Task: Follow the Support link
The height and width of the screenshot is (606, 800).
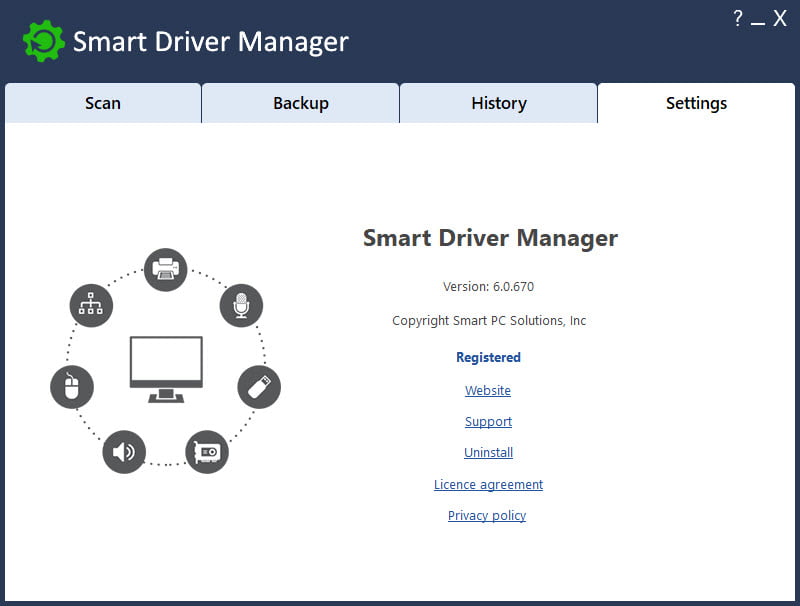Action: pyautogui.click(x=488, y=422)
